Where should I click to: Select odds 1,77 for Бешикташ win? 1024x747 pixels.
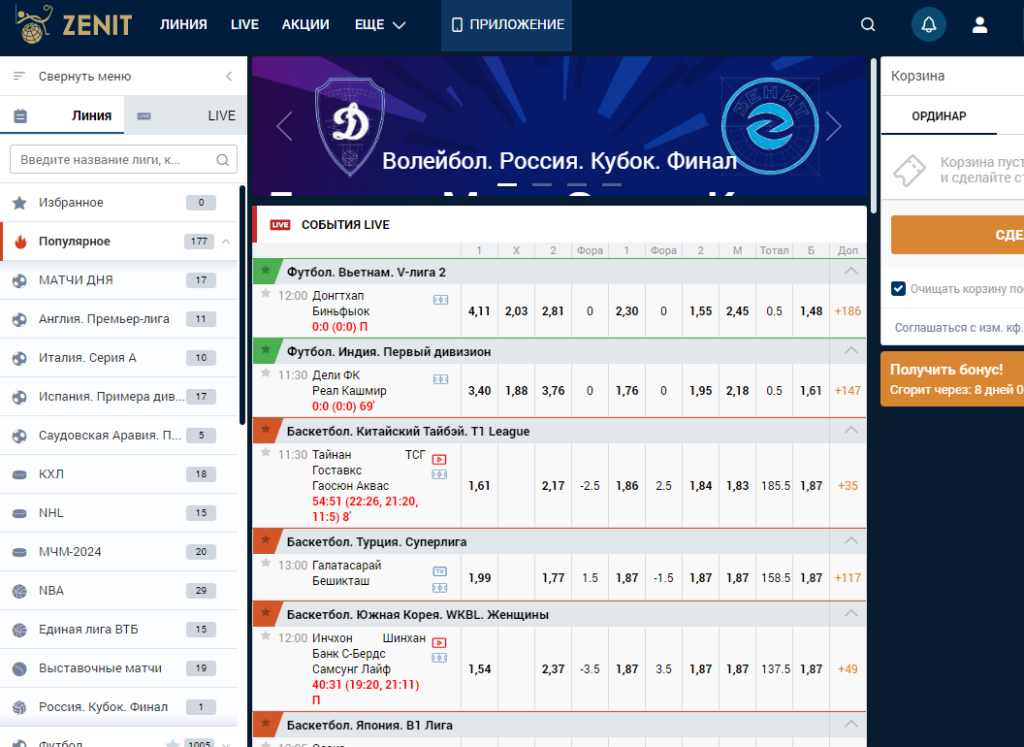(553, 578)
